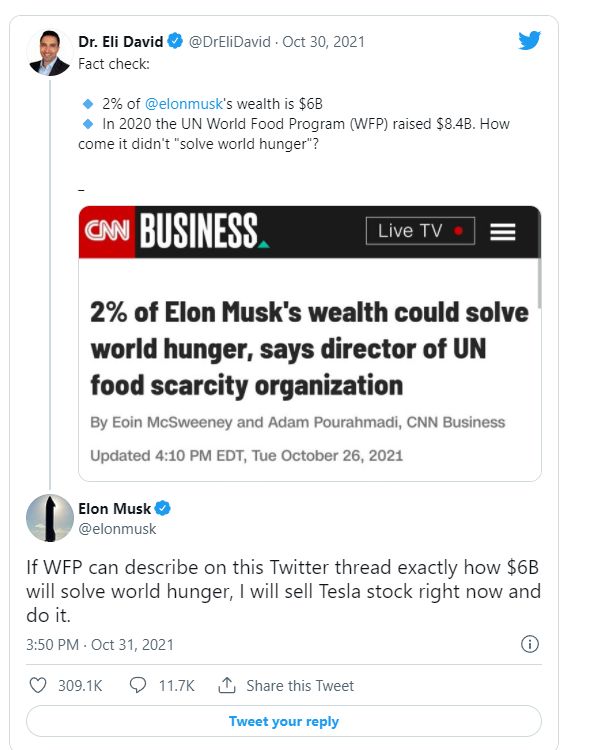Click the Live TV button
Viewport: 597px width, 750px height.
(420, 231)
